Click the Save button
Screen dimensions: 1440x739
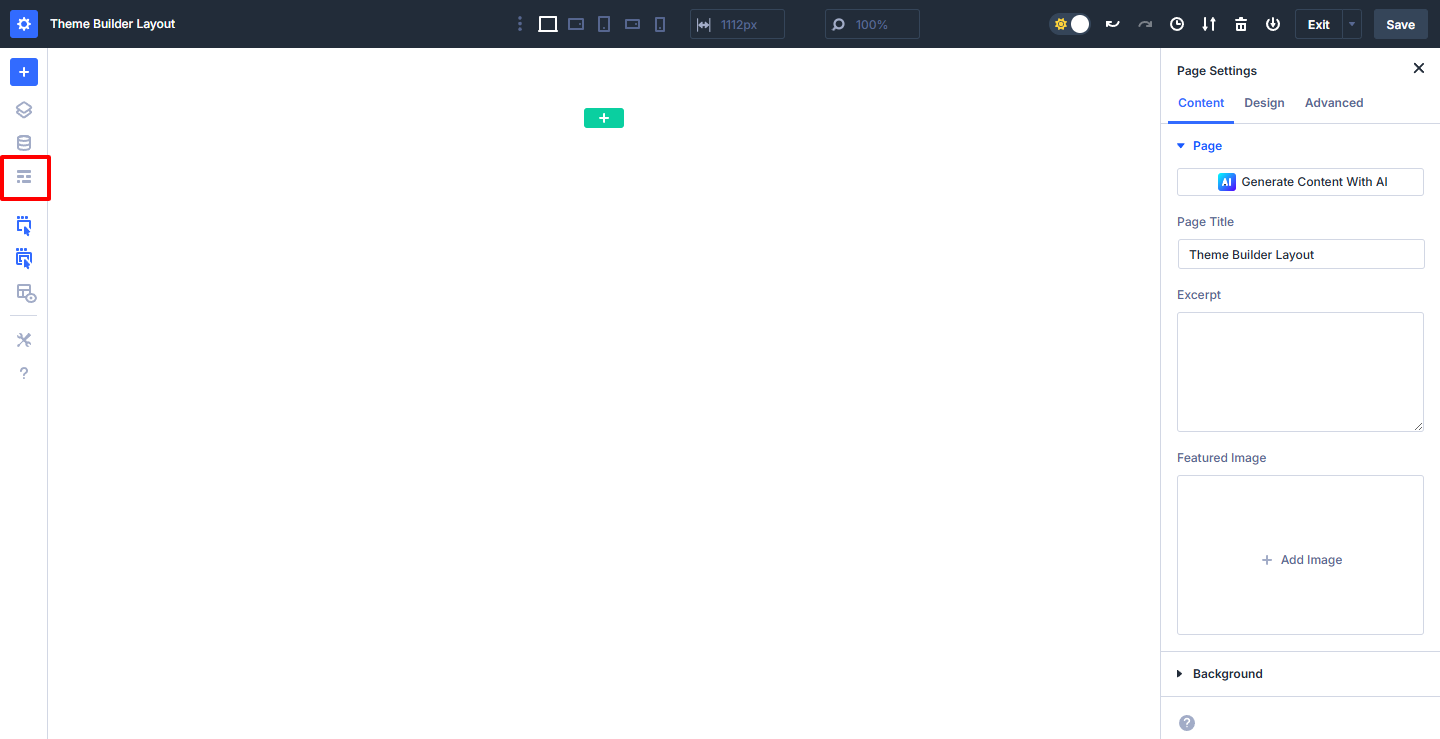click(x=1401, y=24)
